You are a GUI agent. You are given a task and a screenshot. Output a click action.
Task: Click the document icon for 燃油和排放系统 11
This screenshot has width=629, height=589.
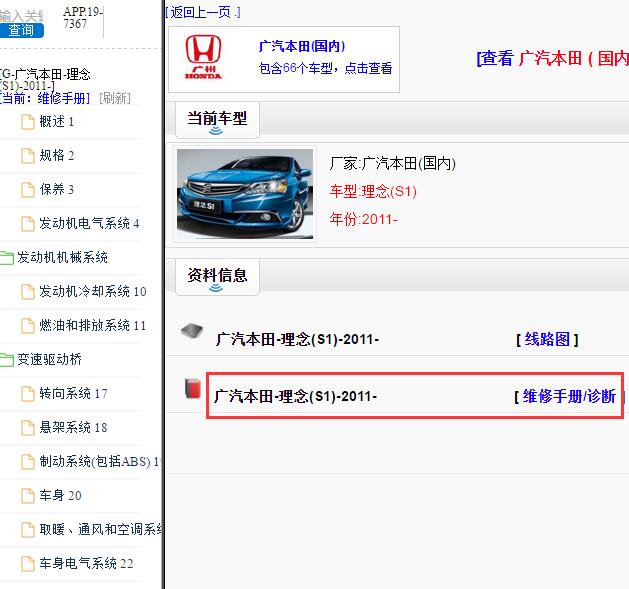[28, 325]
